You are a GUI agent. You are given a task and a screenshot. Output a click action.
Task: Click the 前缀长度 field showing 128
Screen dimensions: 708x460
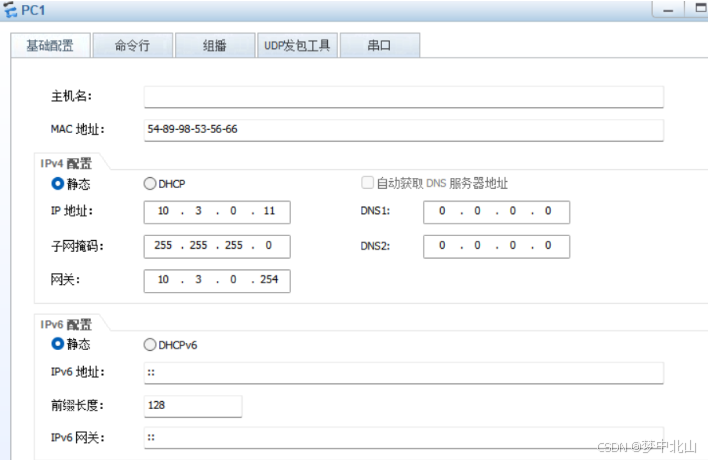click(x=193, y=406)
